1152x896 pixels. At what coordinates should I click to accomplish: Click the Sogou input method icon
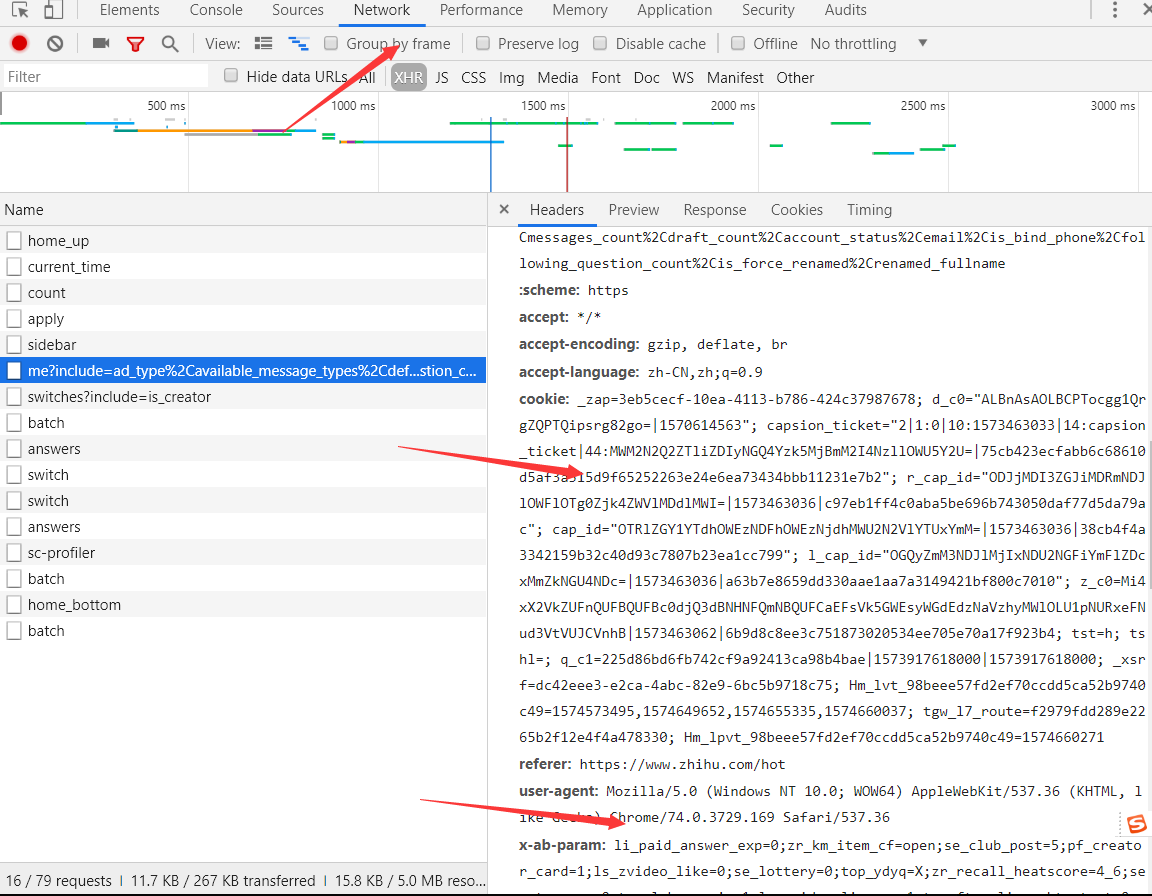1137,824
